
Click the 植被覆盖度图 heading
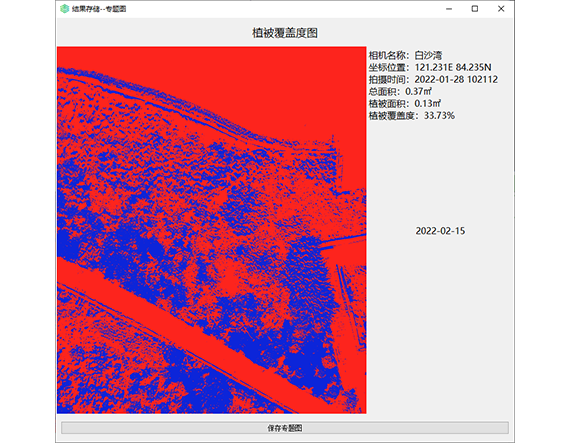tap(285, 33)
